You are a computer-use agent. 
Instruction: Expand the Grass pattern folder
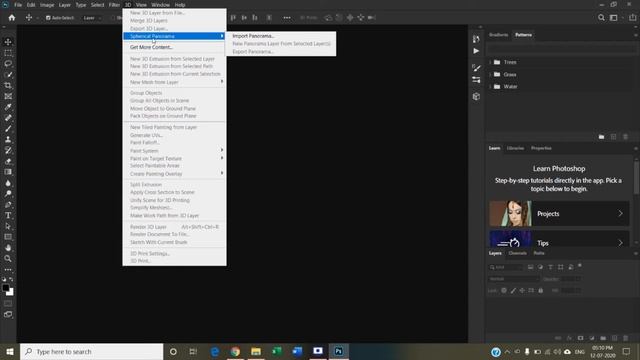(x=490, y=74)
